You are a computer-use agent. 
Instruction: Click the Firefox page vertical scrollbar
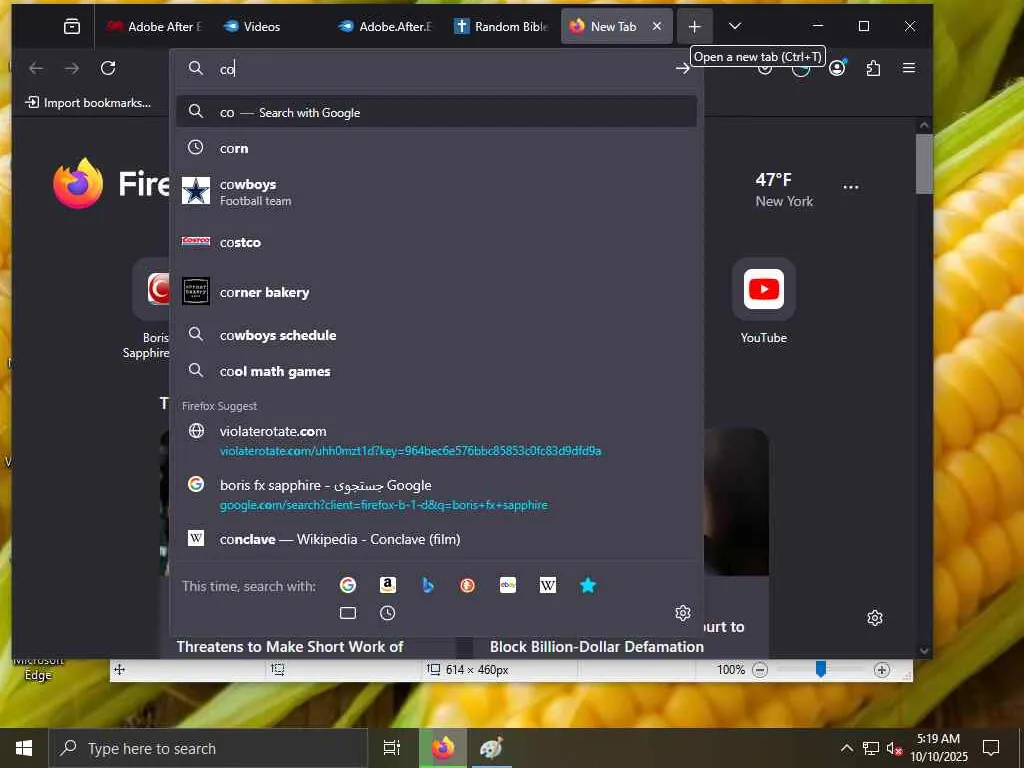point(923,163)
